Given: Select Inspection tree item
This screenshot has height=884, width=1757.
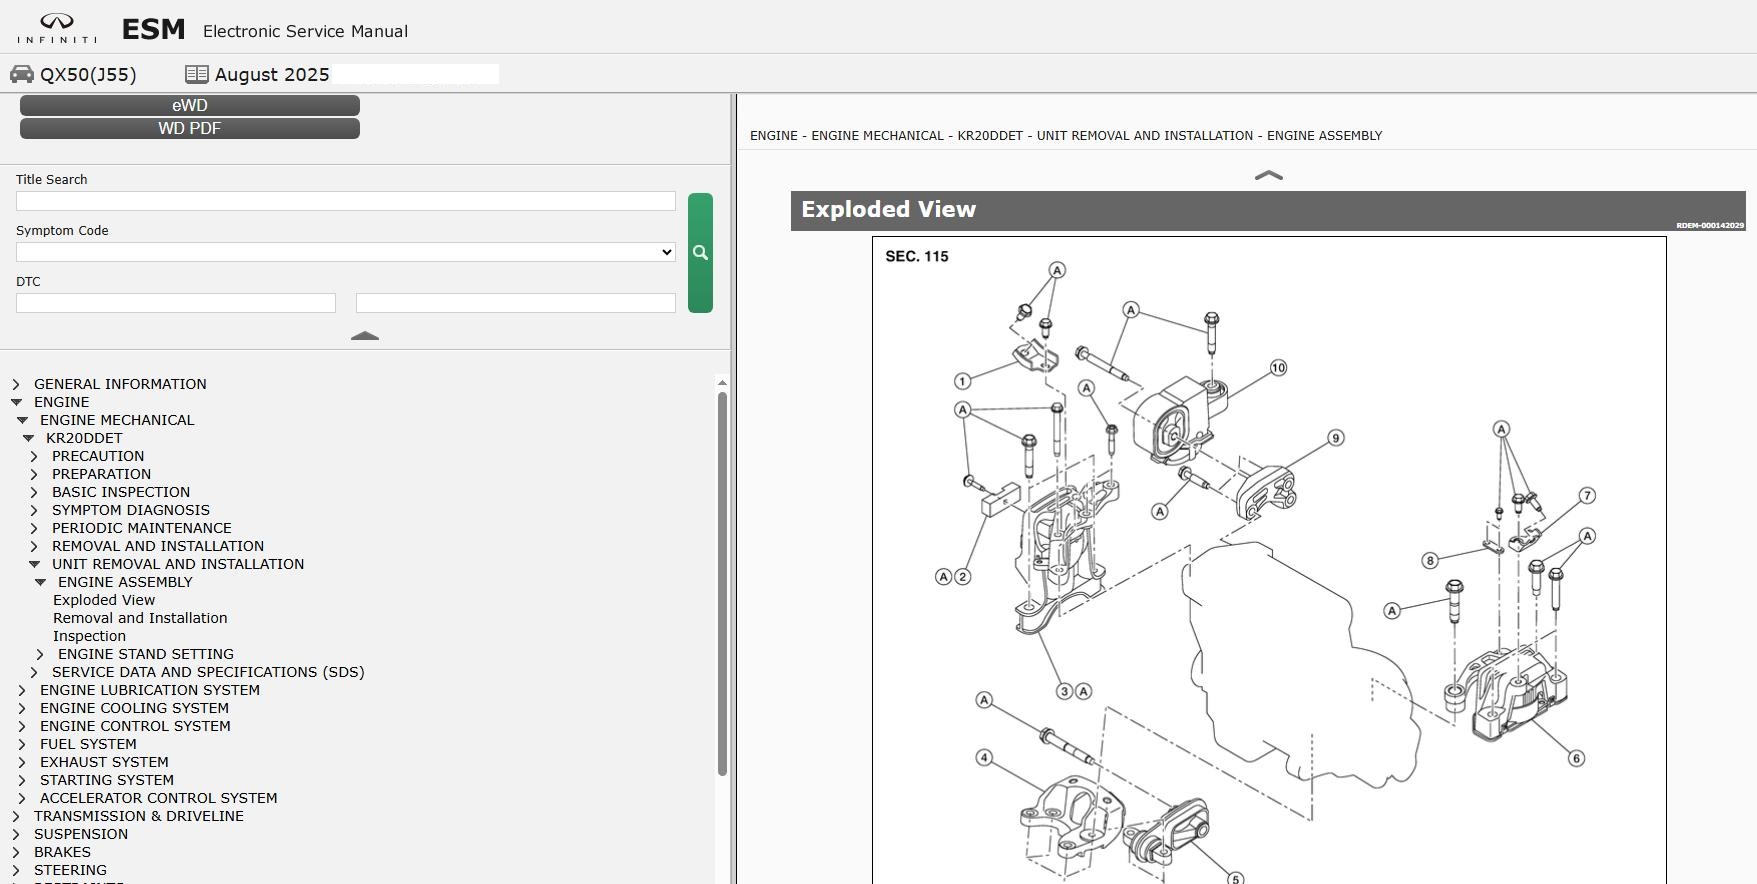Looking at the screenshot, I should click(89, 636).
